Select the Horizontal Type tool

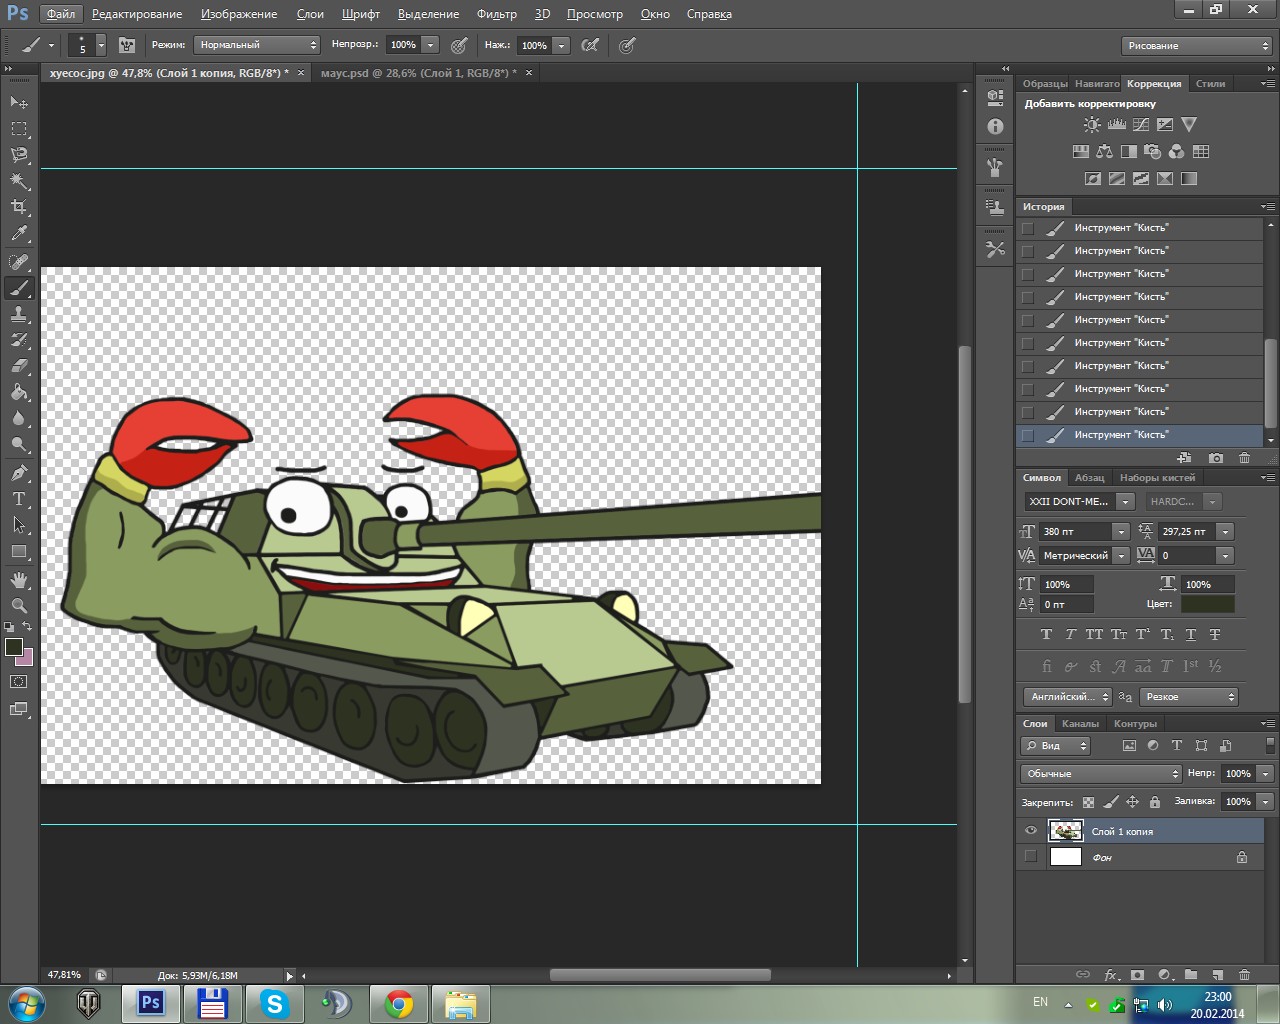click(19, 499)
